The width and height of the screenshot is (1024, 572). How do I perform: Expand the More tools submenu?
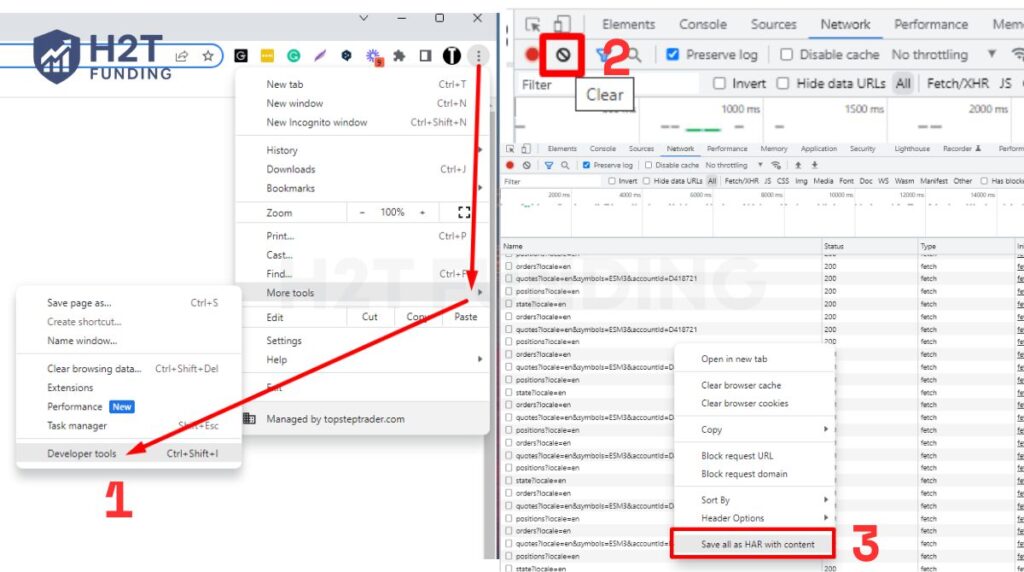(x=290, y=293)
